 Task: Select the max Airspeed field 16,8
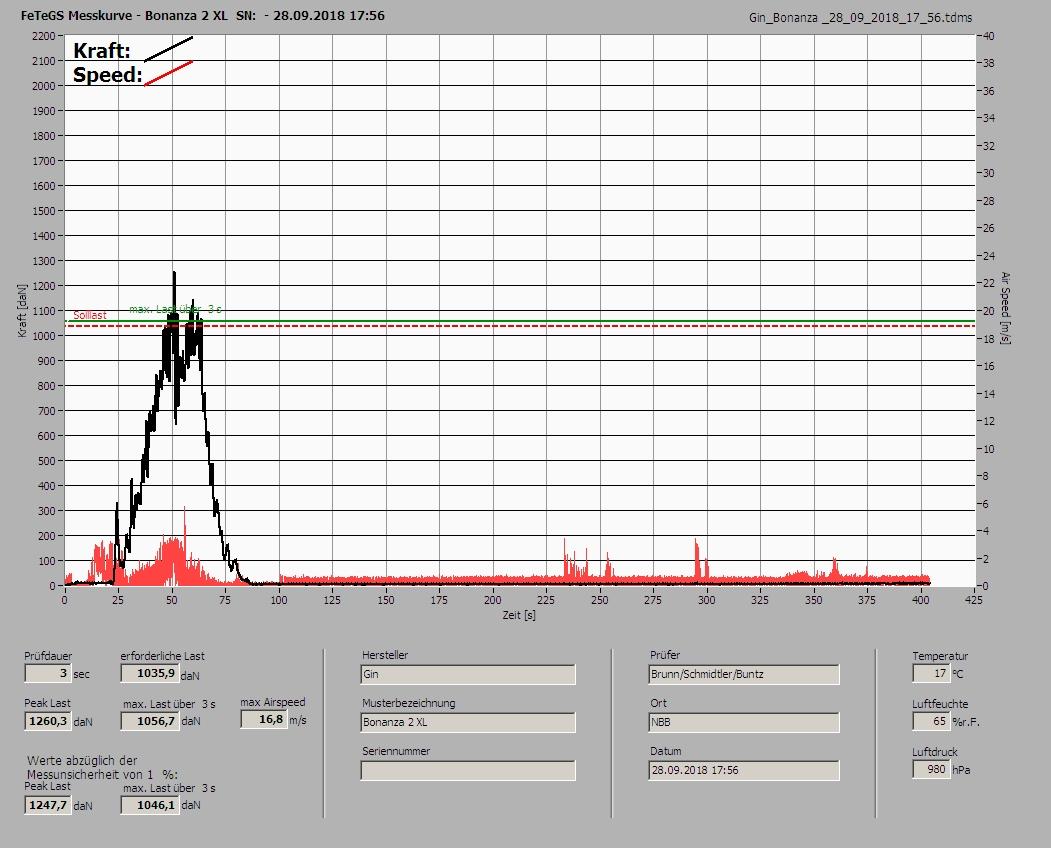264,719
